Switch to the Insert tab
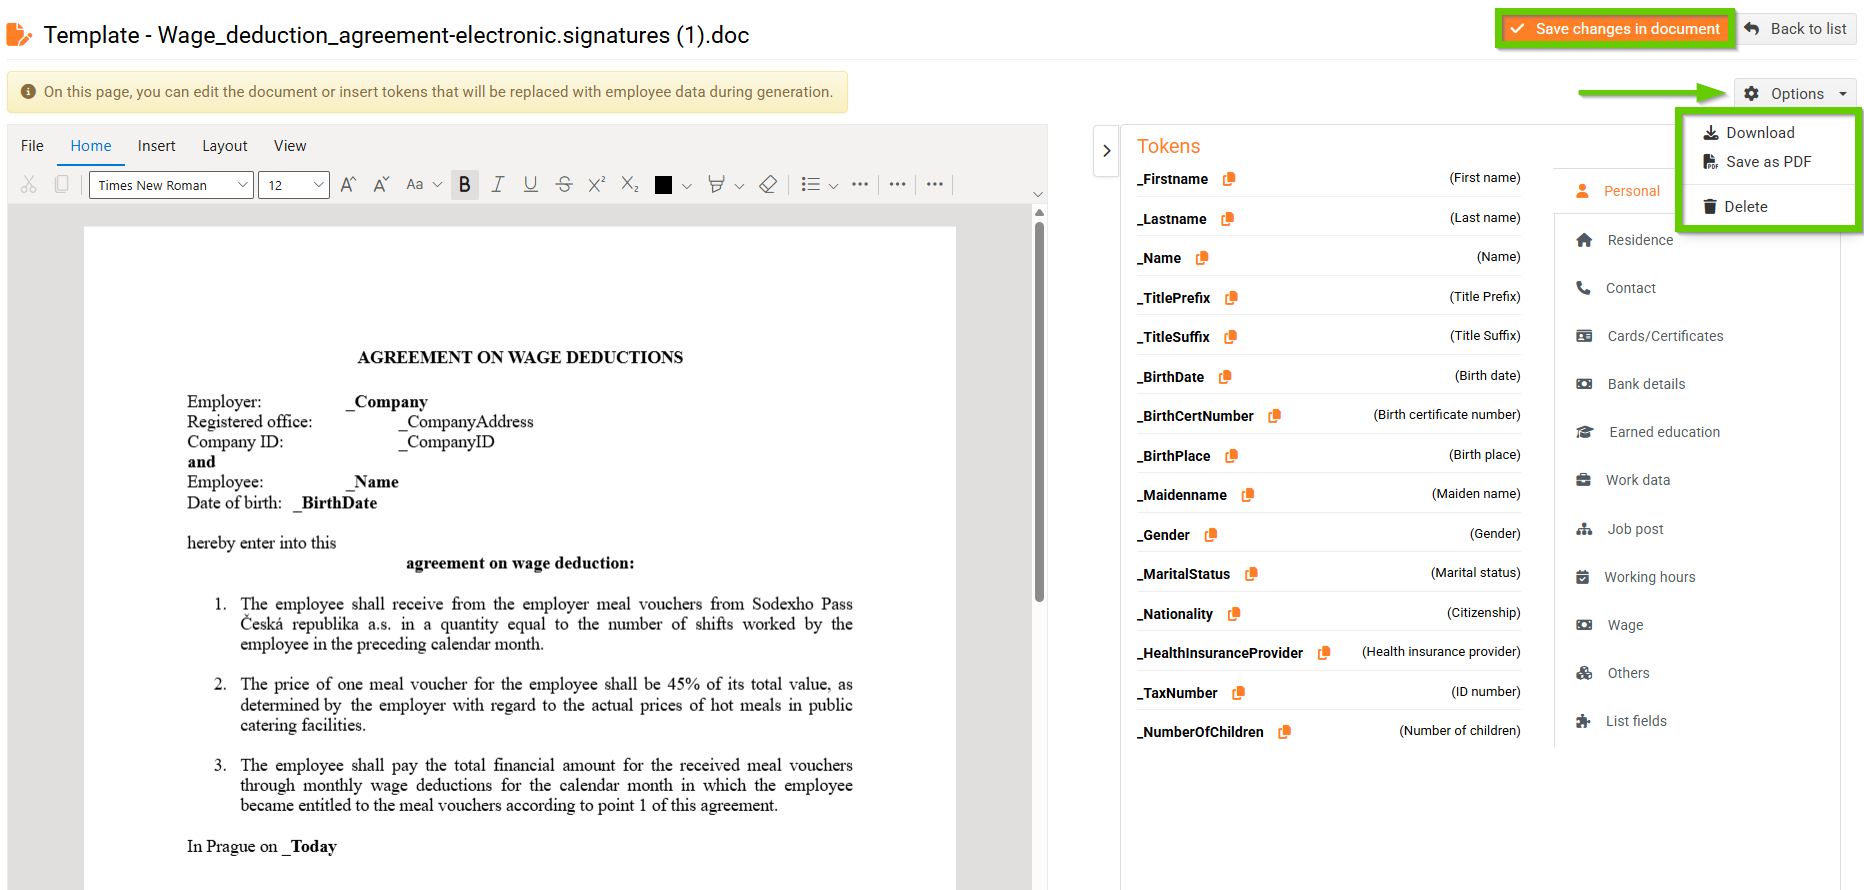The image size is (1864, 890). click(x=156, y=146)
